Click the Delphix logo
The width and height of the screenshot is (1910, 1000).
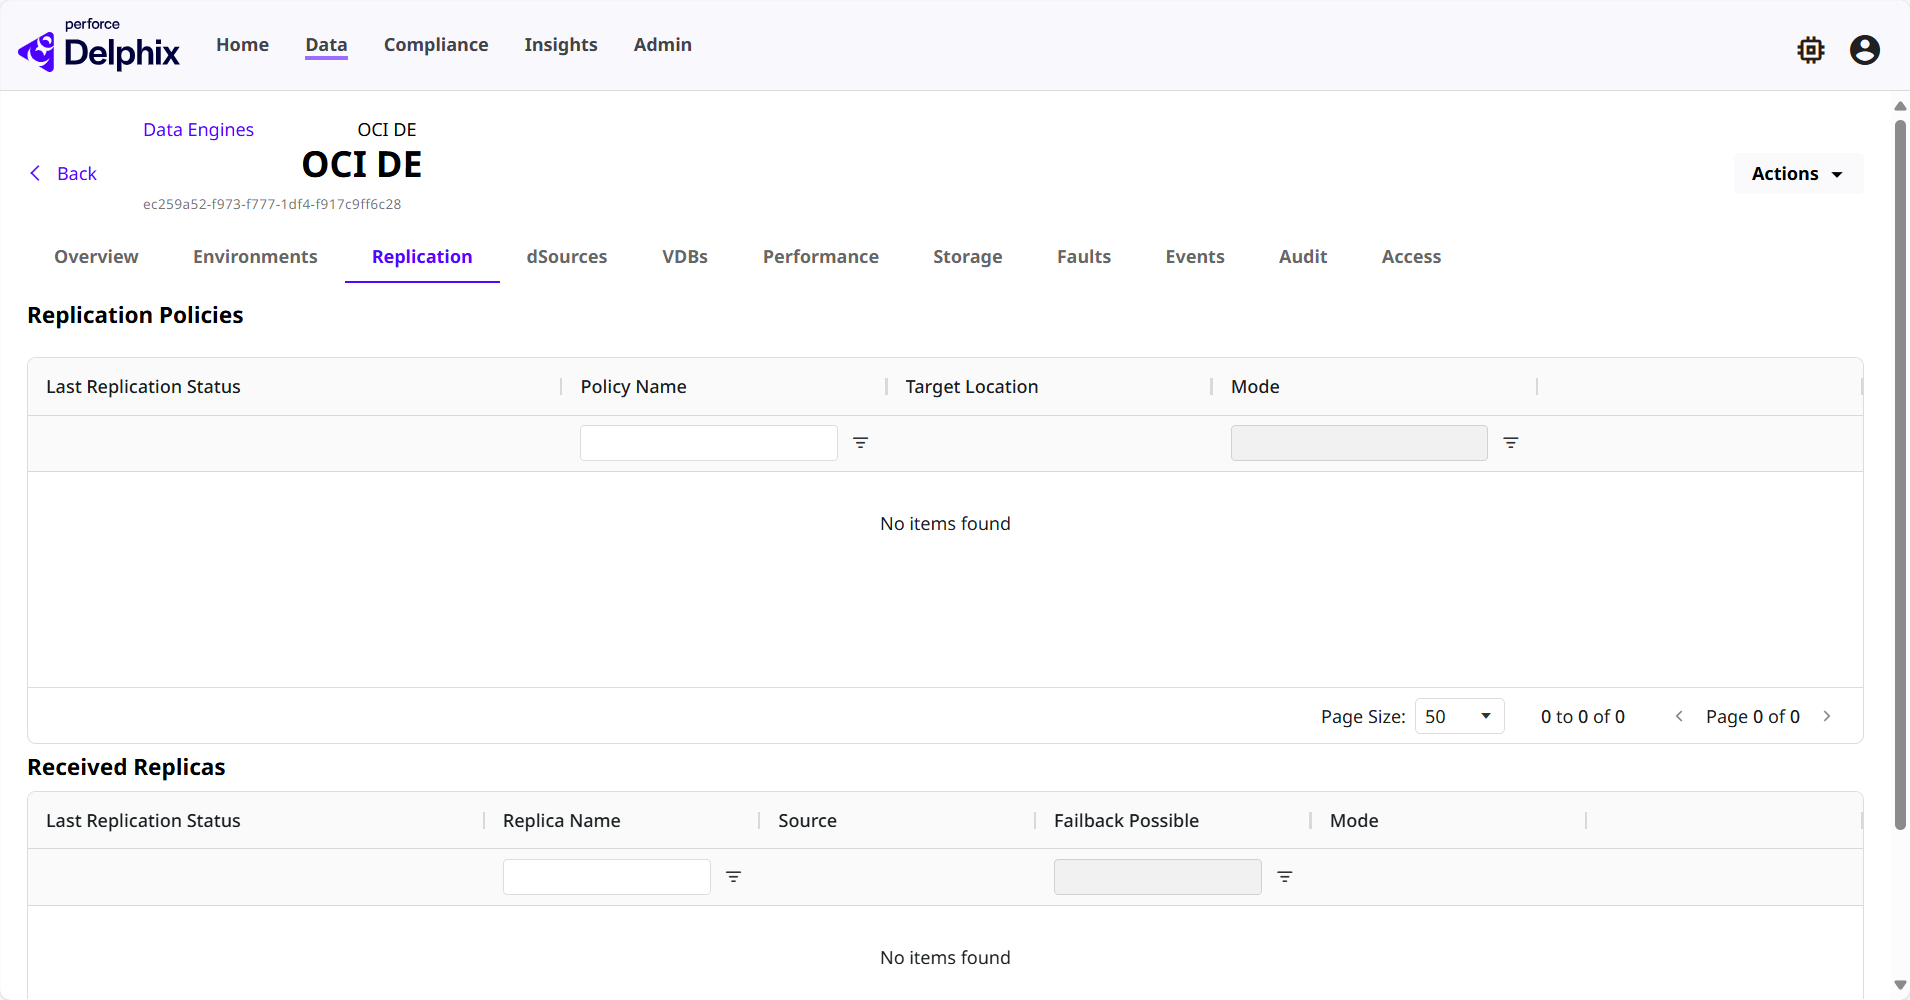[98, 45]
